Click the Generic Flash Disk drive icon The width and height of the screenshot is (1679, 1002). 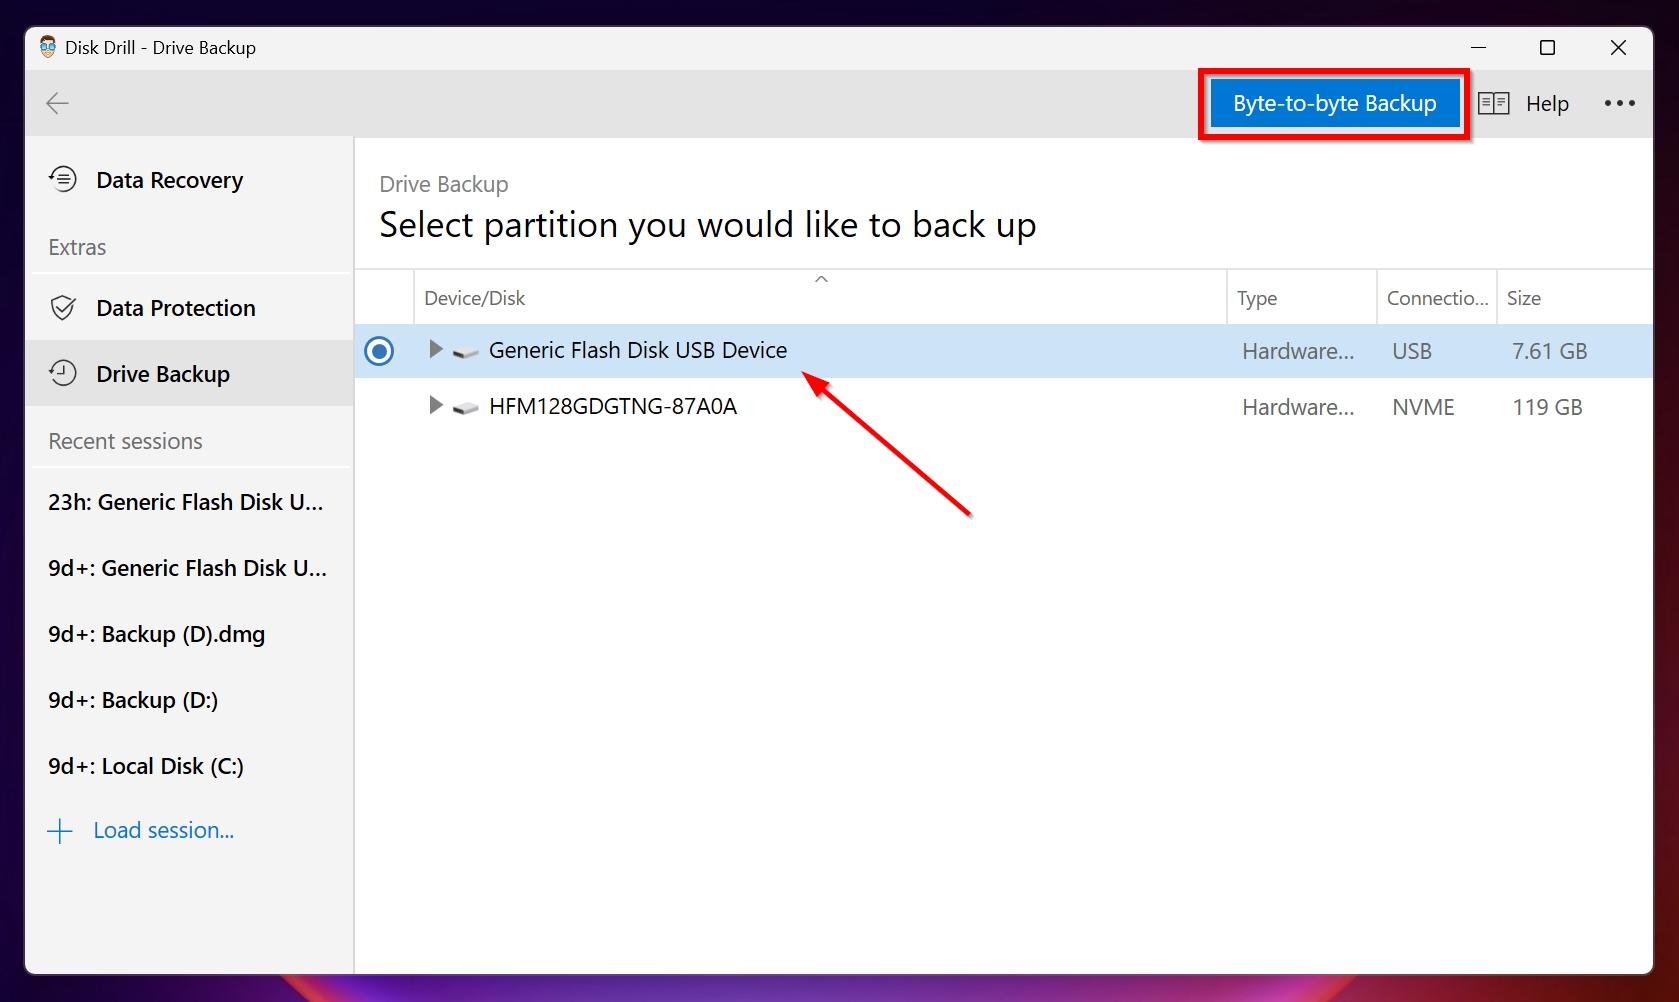coord(465,352)
